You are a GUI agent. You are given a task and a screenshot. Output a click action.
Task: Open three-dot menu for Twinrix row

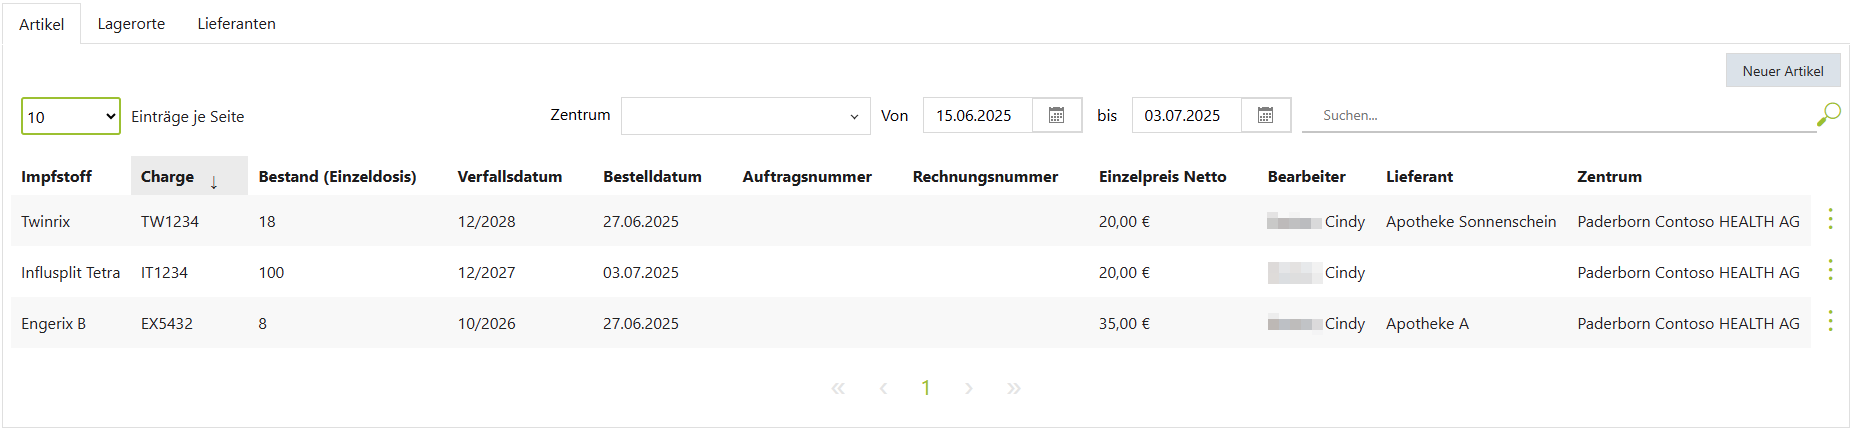[x=1830, y=220]
